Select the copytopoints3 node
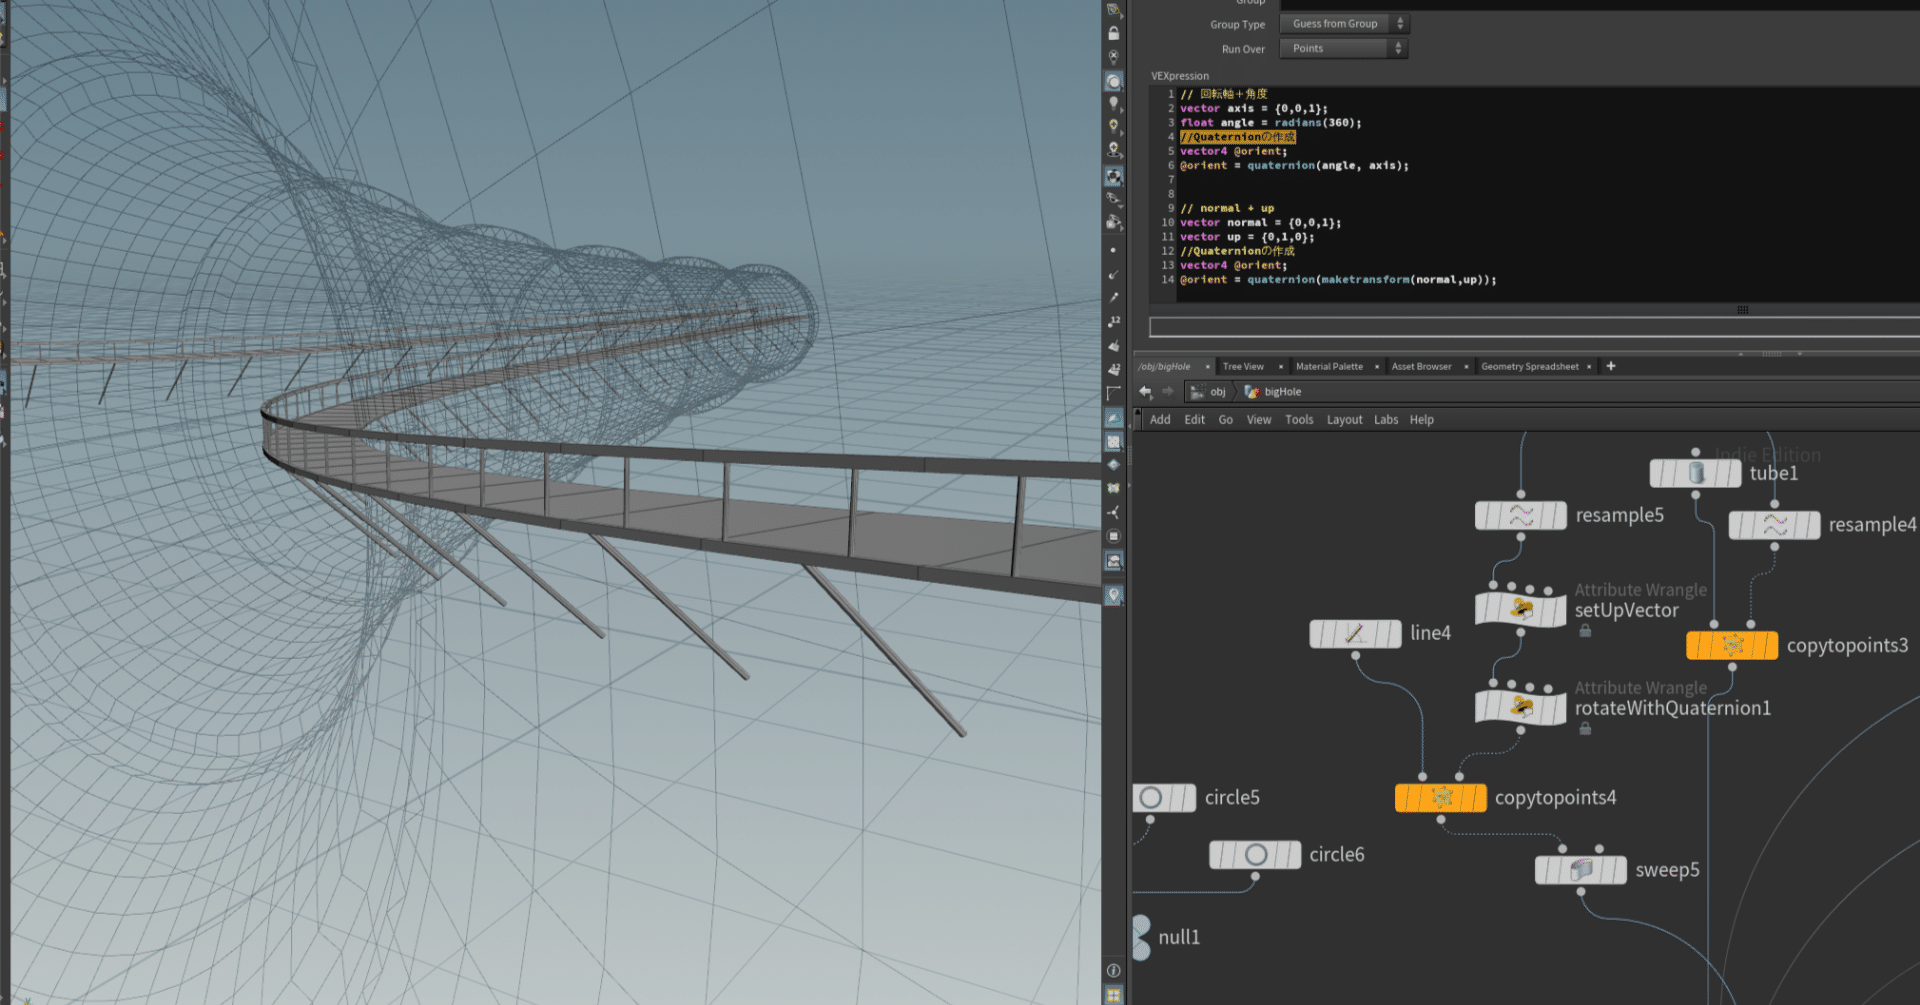Viewport: 1920px width, 1005px height. coord(1732,645)
